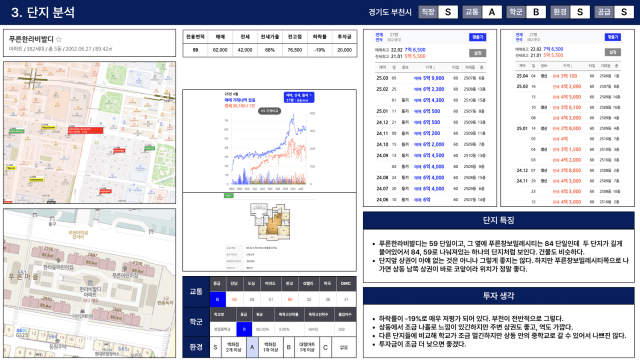640x360 pixels.
Task: Sort by the 가격 column header in the left list
Action: click(x=429, y=67)
